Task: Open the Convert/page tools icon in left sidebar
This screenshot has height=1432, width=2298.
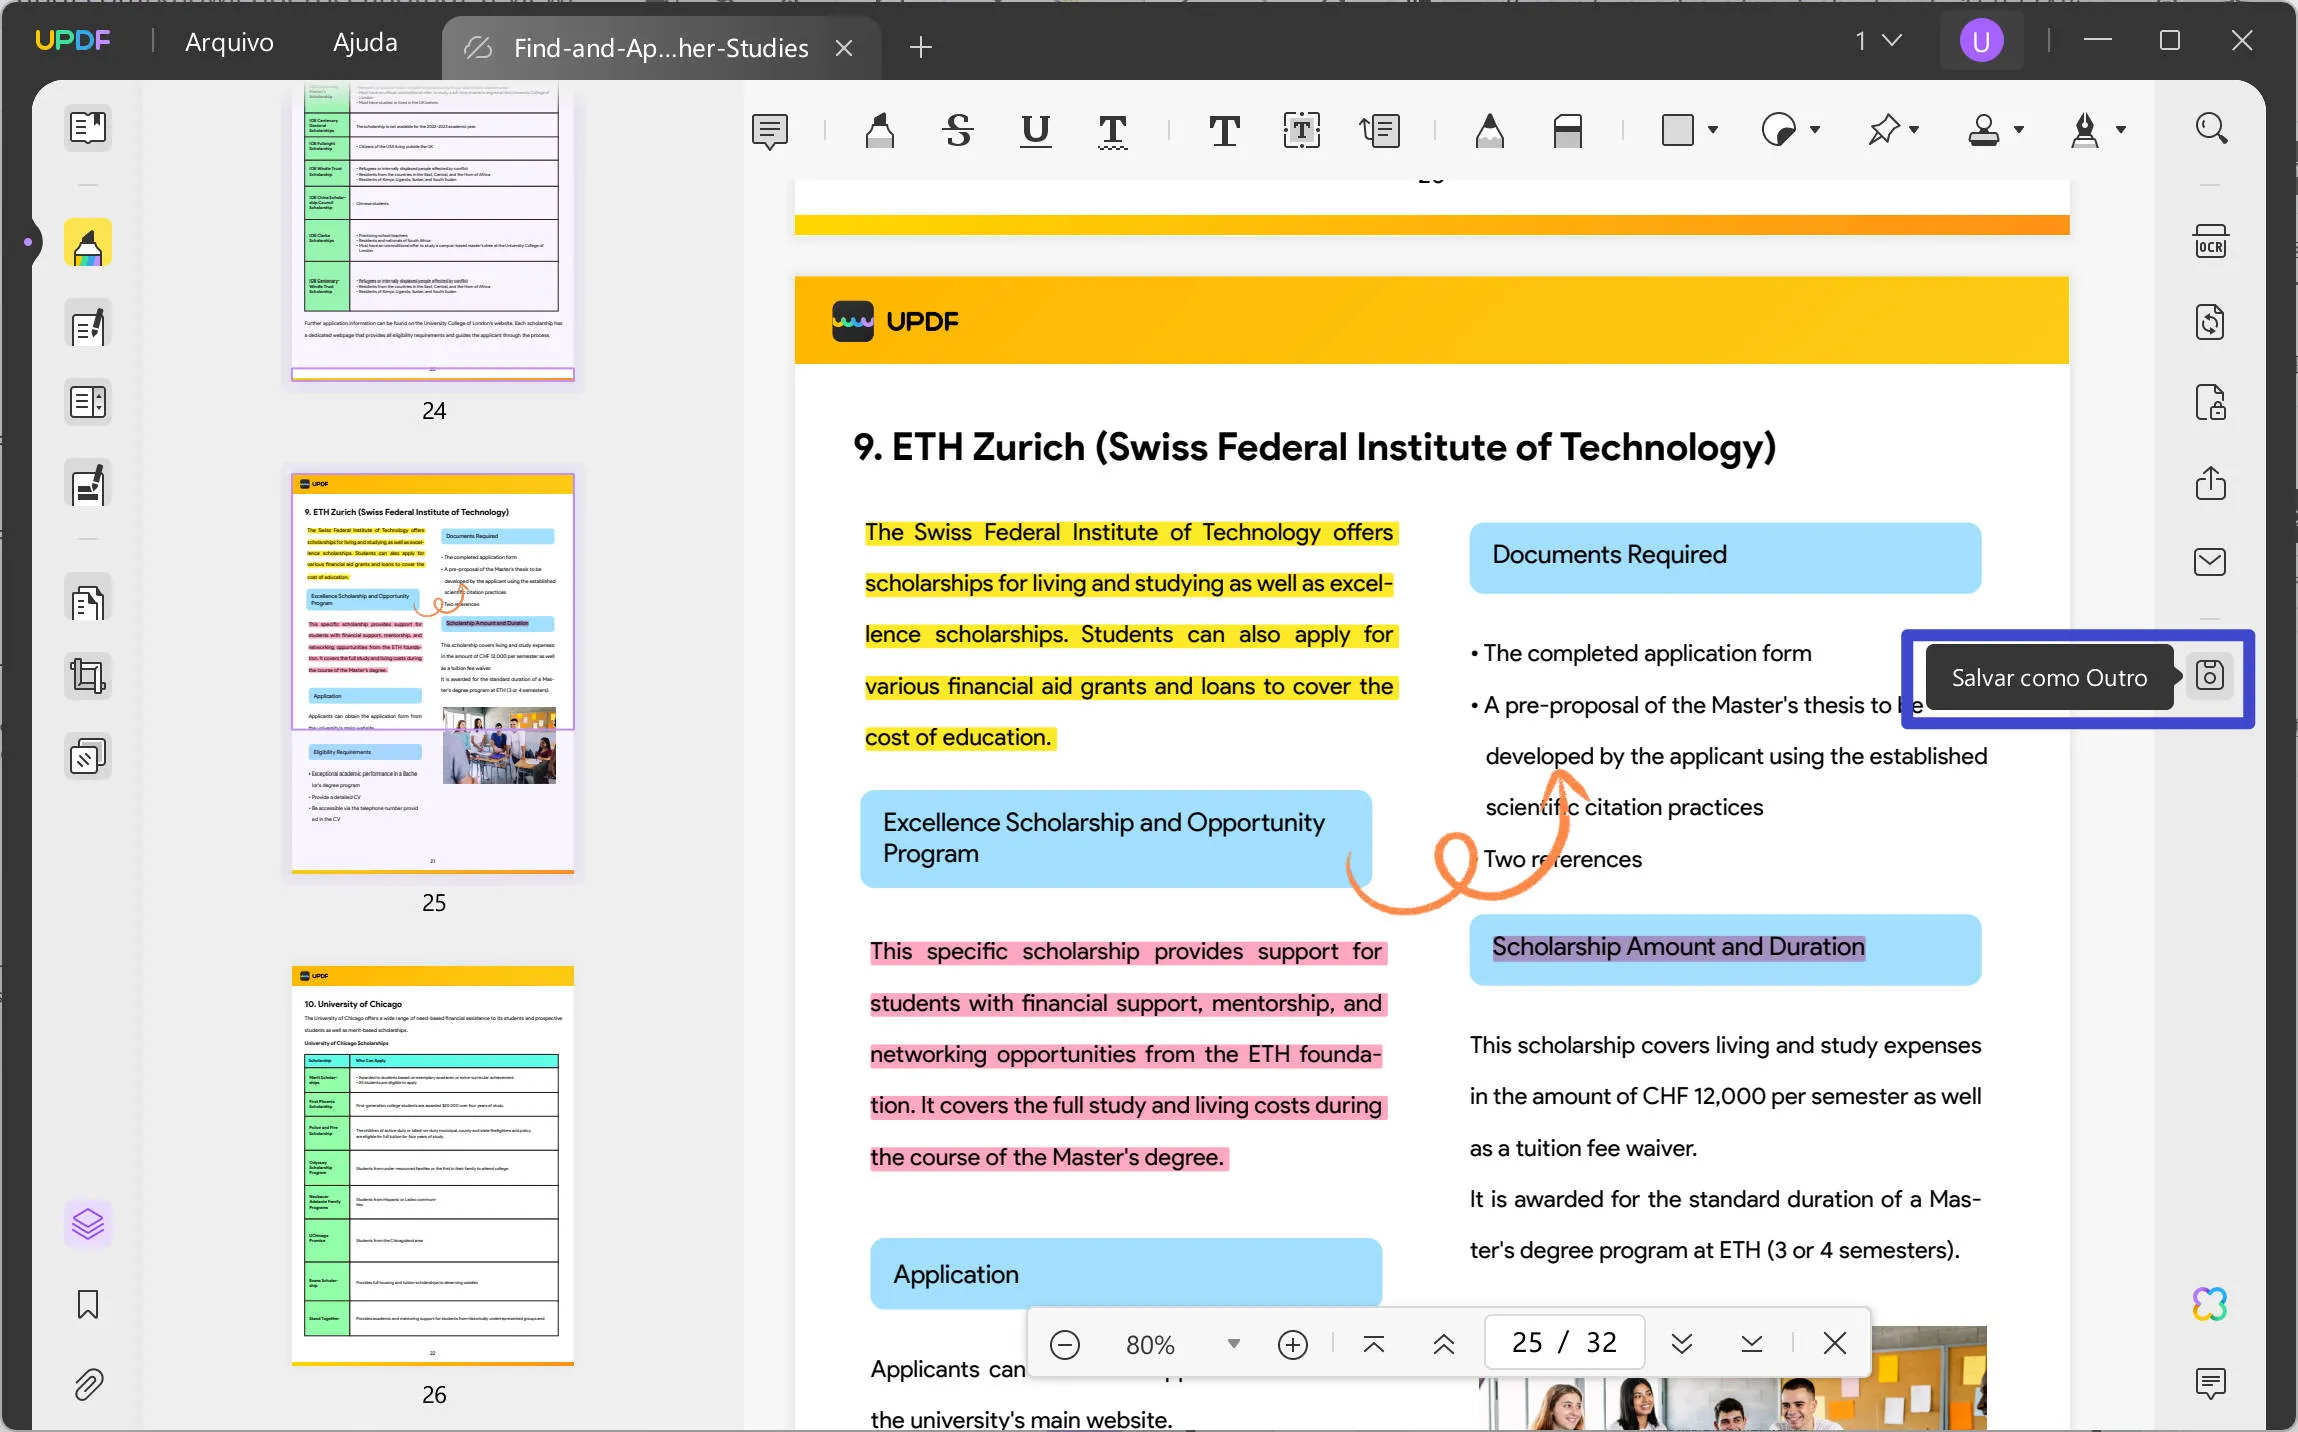Action: coord(88,601)
